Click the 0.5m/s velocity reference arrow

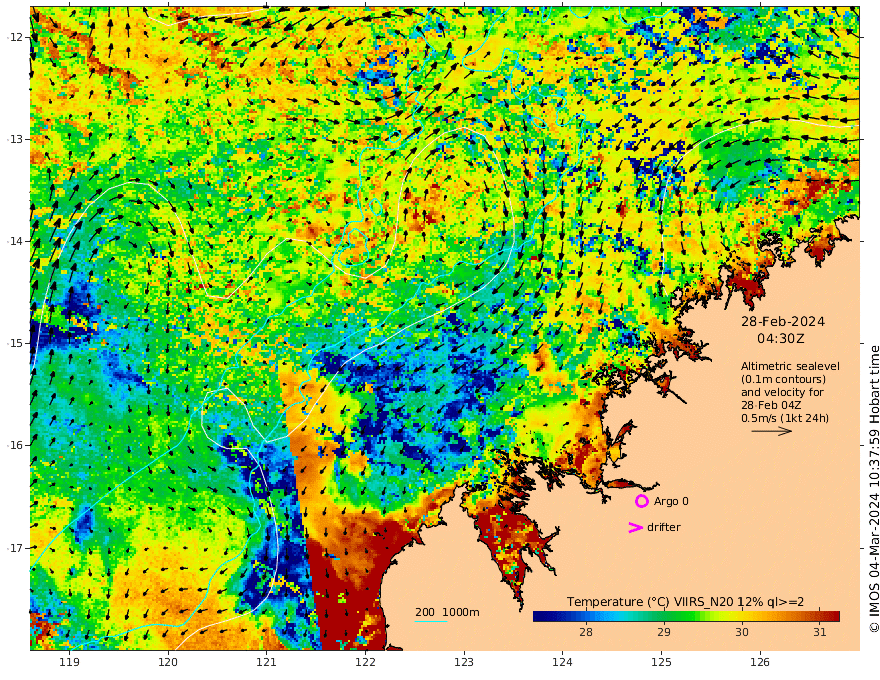(x=772, y=431)
